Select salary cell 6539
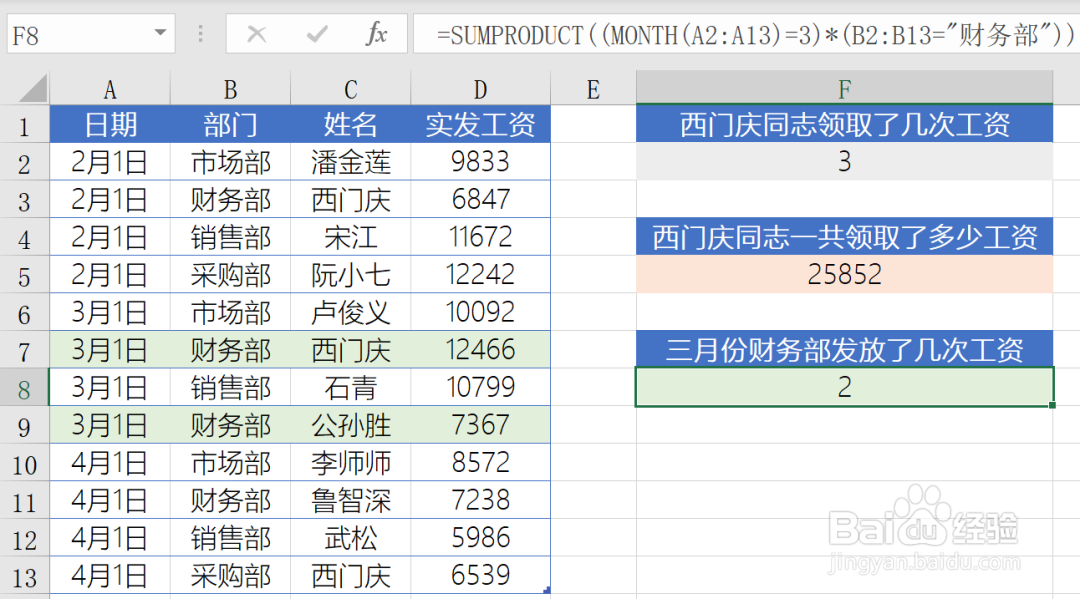Screen dimensions: 1080x599 pos(480,576)
